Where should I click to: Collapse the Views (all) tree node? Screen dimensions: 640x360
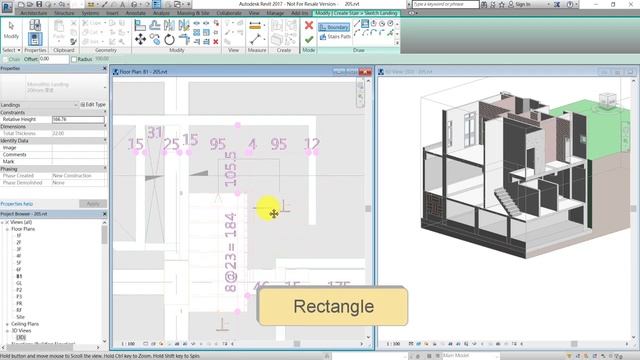pyautogui.click(x=2, y=222)
